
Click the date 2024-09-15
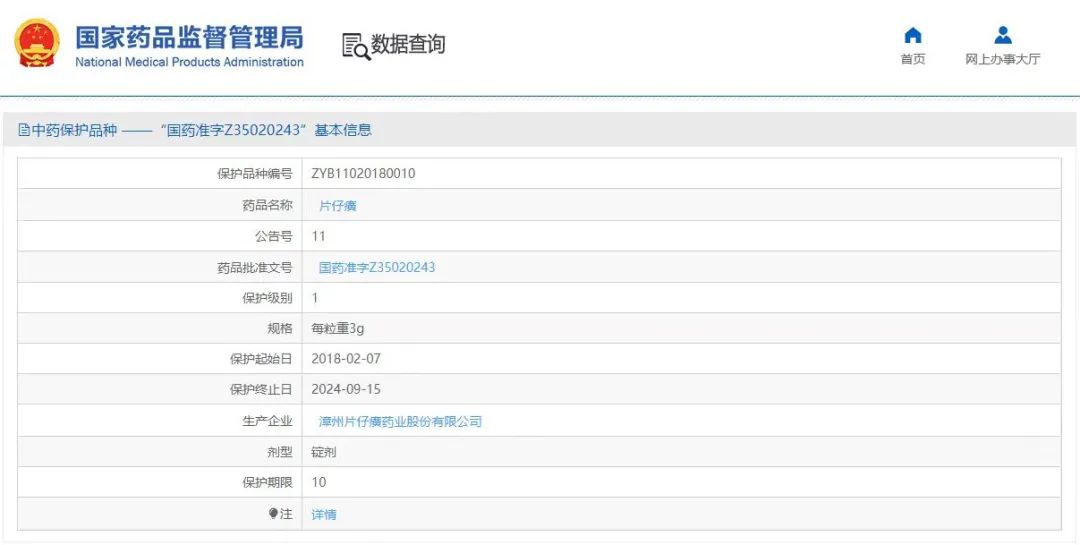coord(346,389)
